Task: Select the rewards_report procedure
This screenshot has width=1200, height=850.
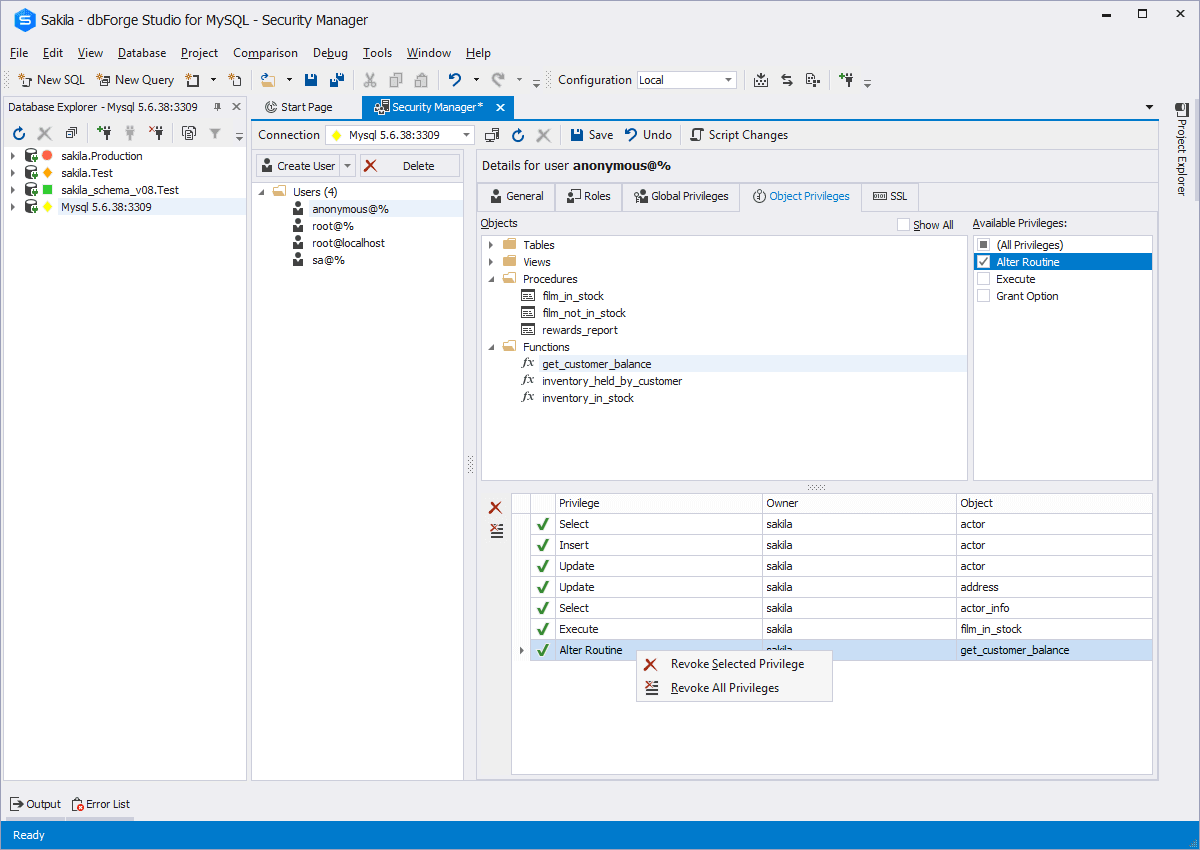Action: pos(580,330)
